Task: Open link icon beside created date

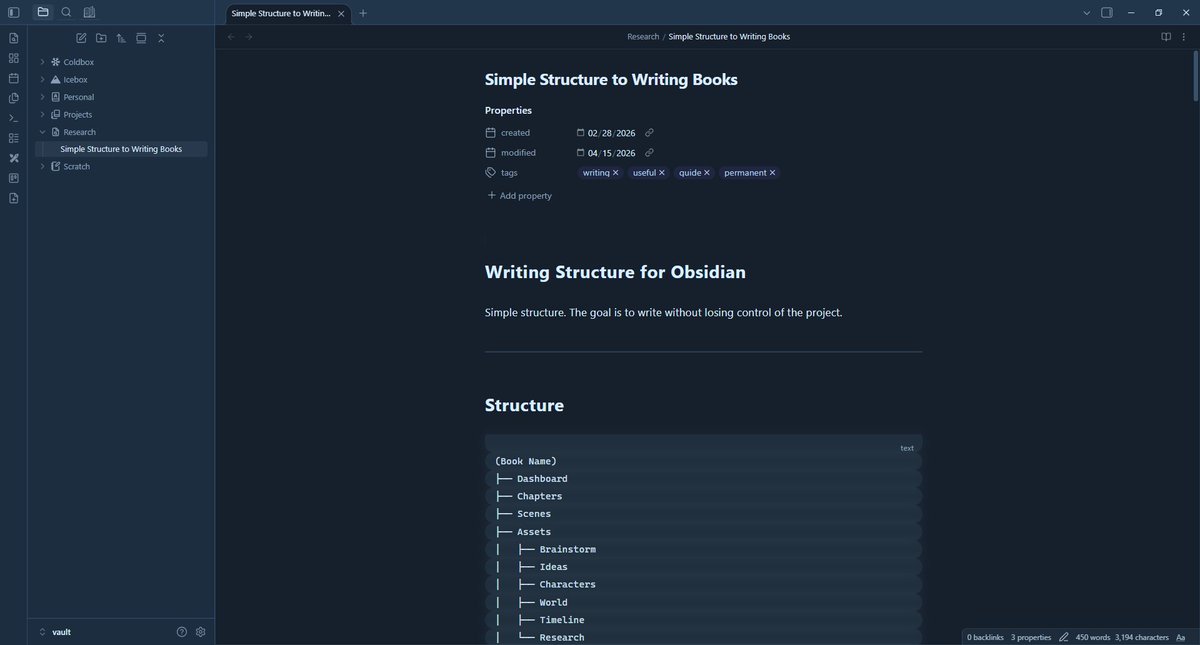Action: pyautogui.click(x=649, y=133)
